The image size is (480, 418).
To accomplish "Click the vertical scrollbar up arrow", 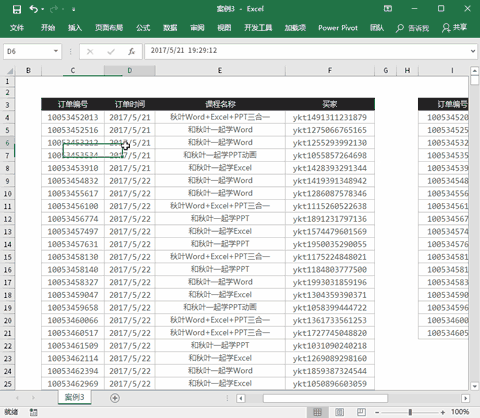I will coord(474,71).
